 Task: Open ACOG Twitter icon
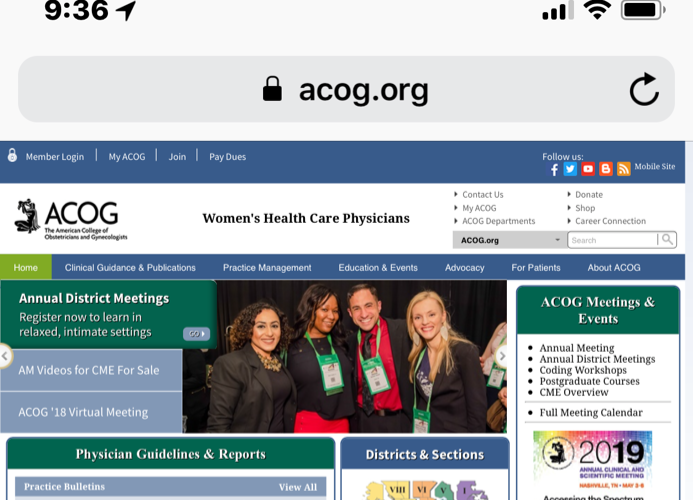[x=570, y=169]
